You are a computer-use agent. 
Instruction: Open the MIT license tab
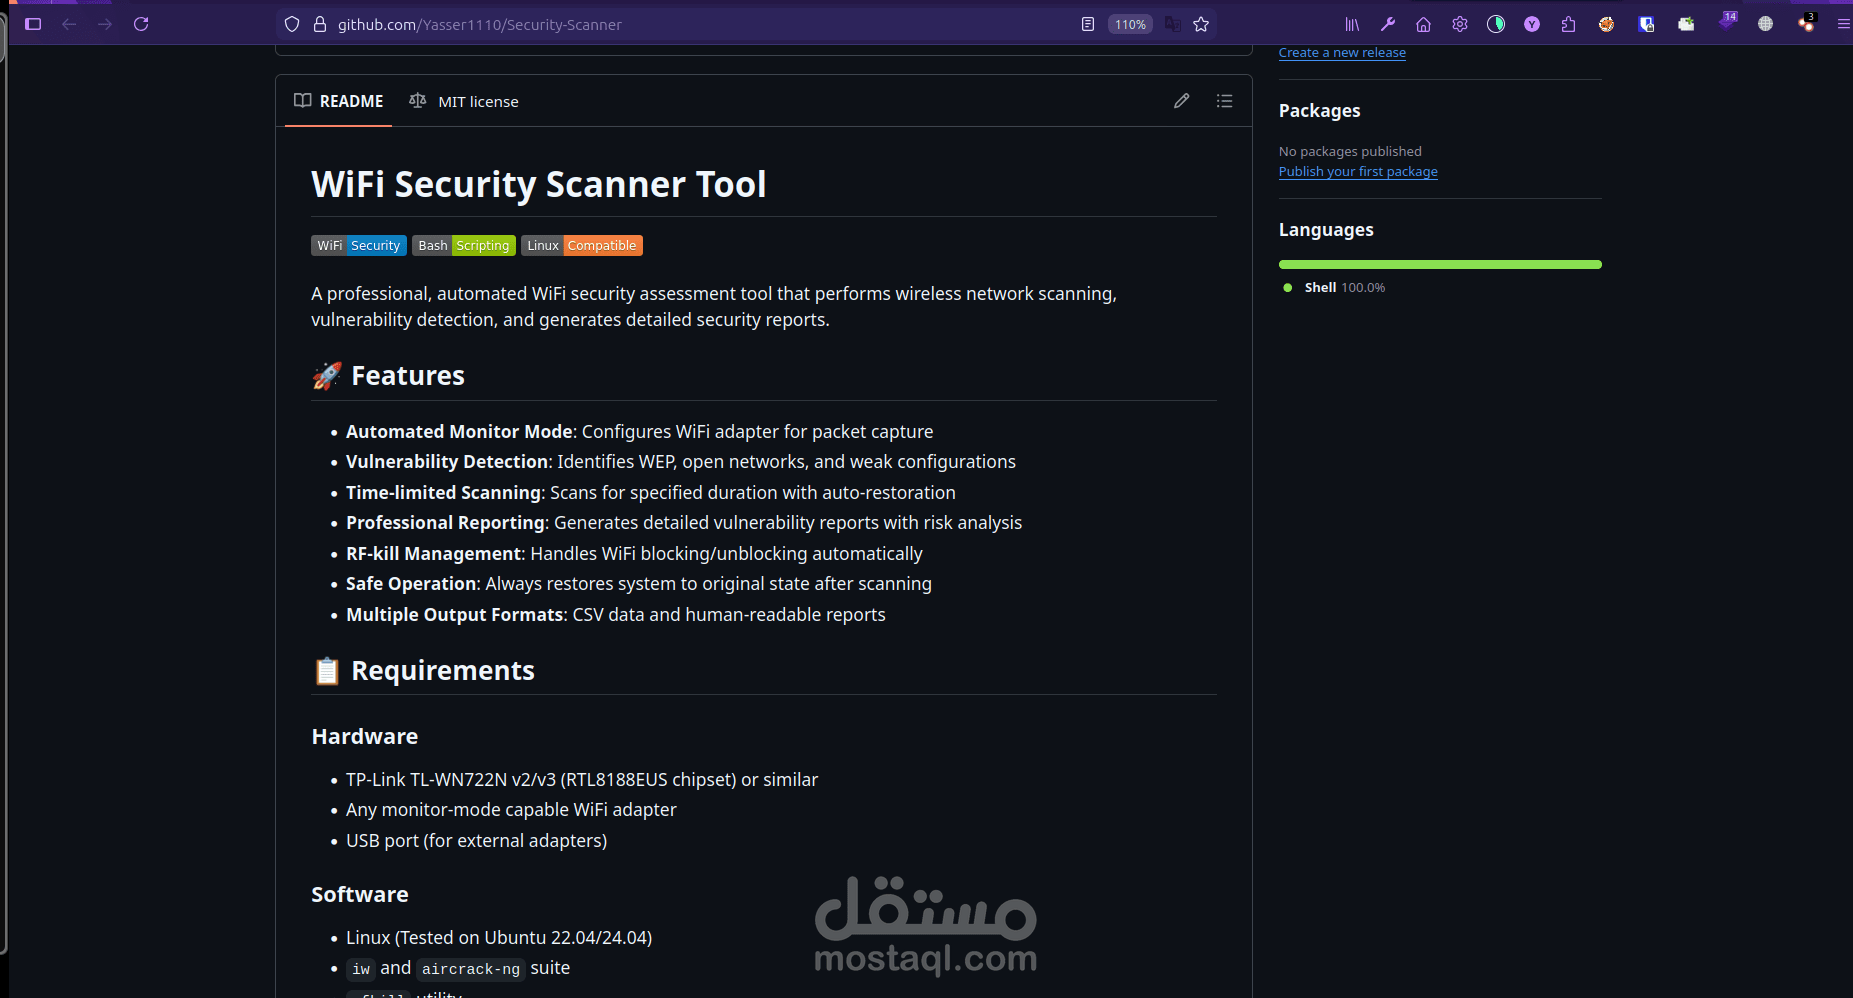pos(463,101)
